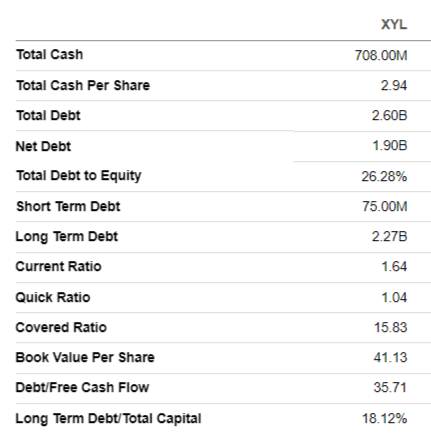Click the 1.90B net debt value
The height and width of the screenshot is (441, 431).
[x=390, y=146]
